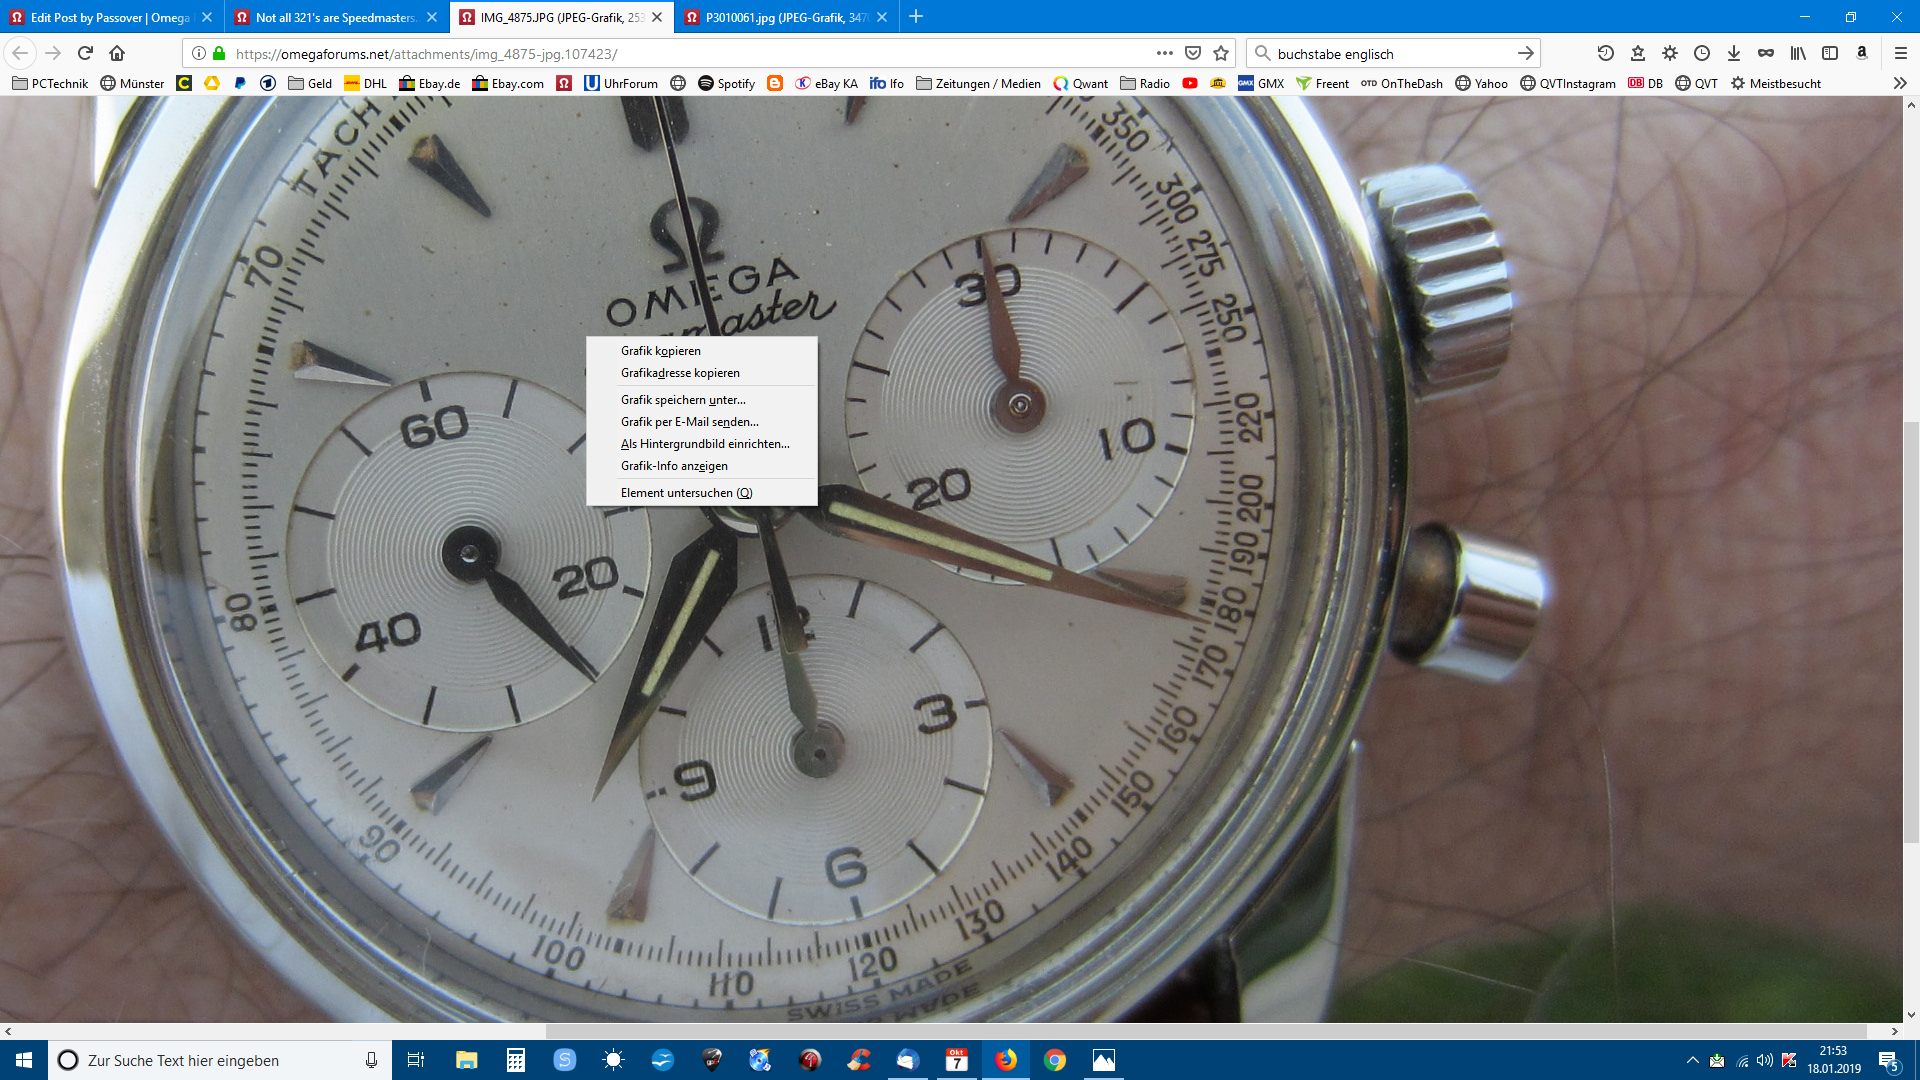
Task: Expand the Zeitungen / Medien bookmarks folder
Action: pyautogui.click(x=978, y=83)
